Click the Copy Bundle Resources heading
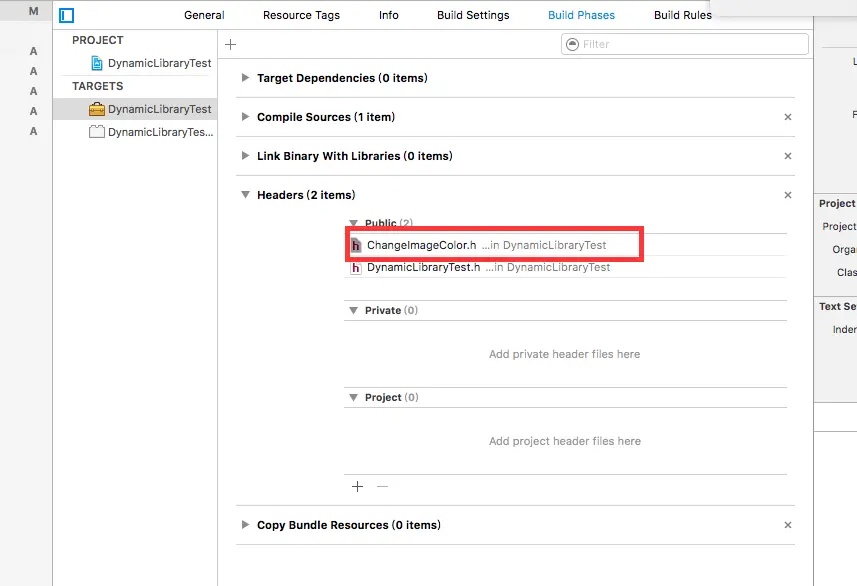Image resolution: width=857 pixels, height=586 pixels. coord(349,525)
